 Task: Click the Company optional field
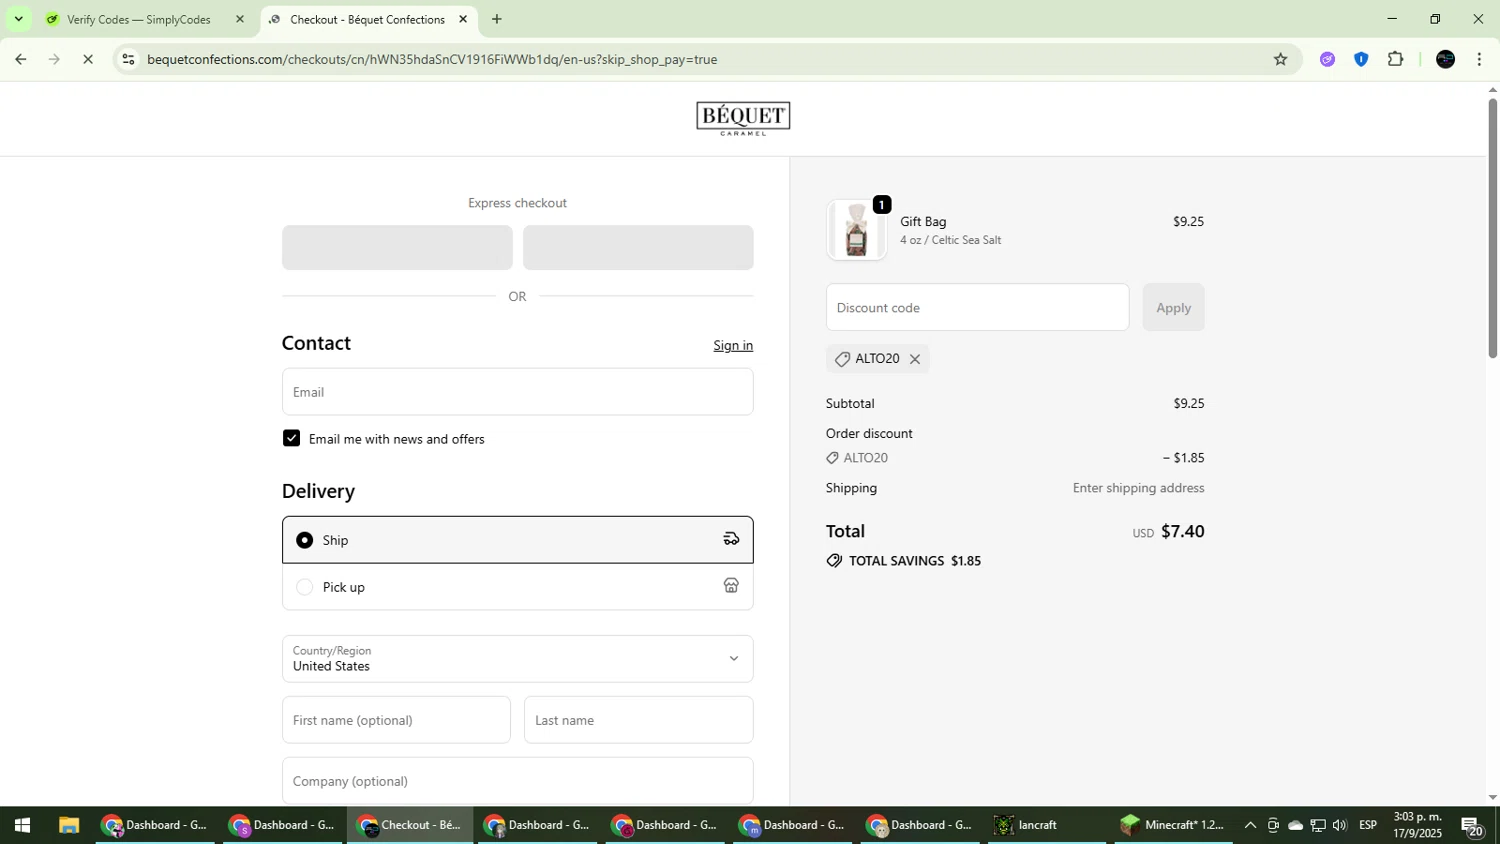(x=517, y=781)
